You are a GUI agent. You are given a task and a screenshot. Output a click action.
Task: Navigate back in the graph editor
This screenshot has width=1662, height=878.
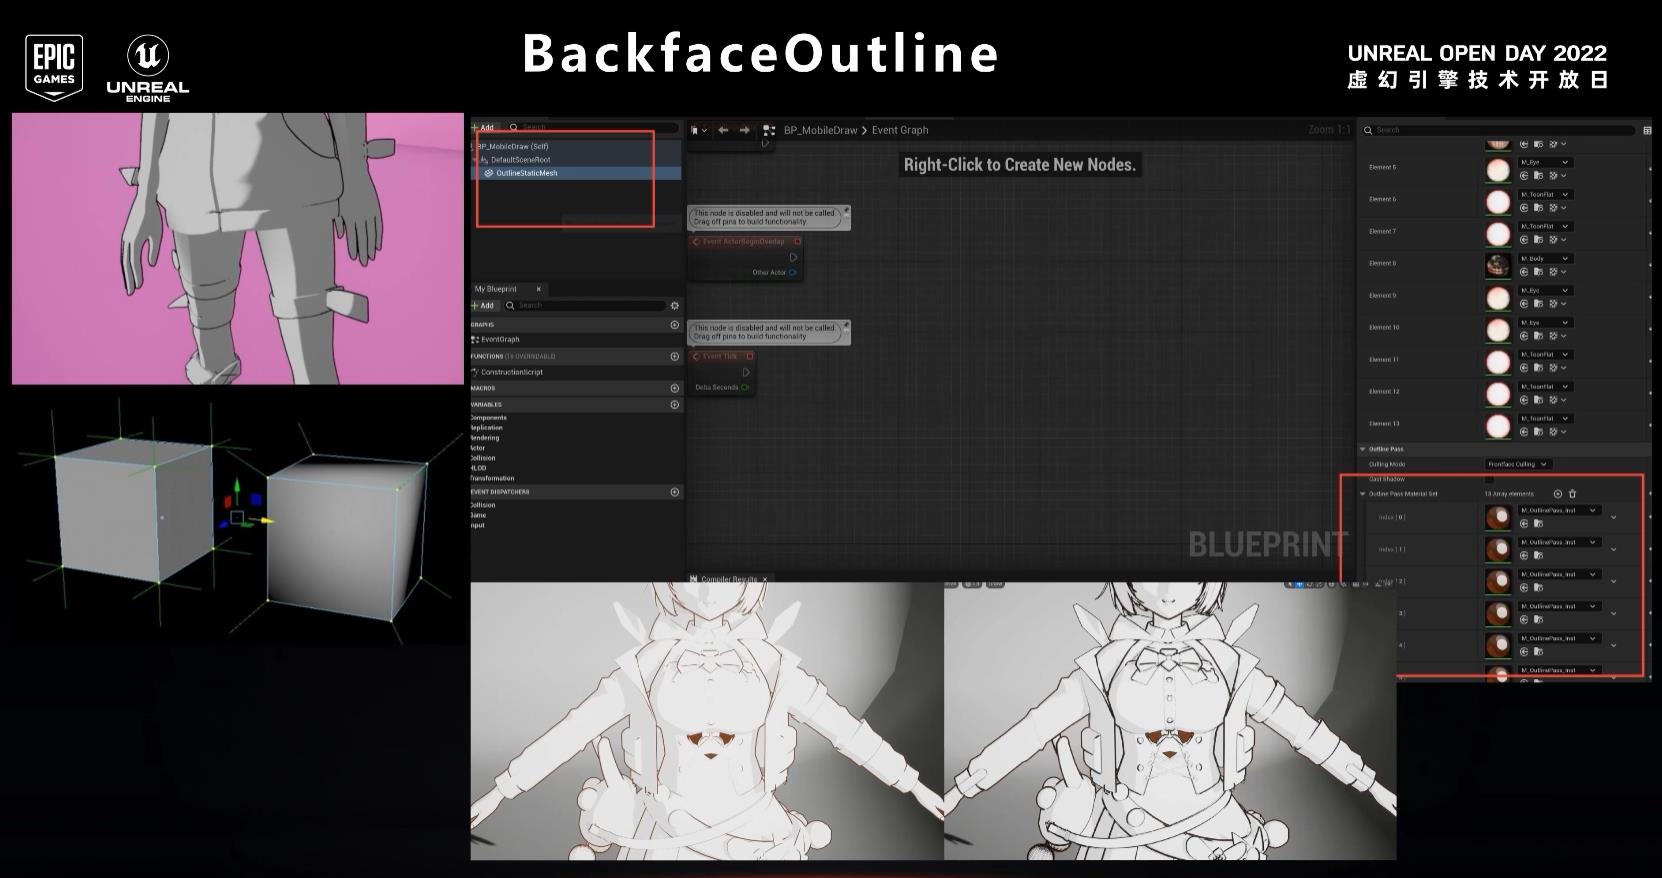tap(723, 130)
